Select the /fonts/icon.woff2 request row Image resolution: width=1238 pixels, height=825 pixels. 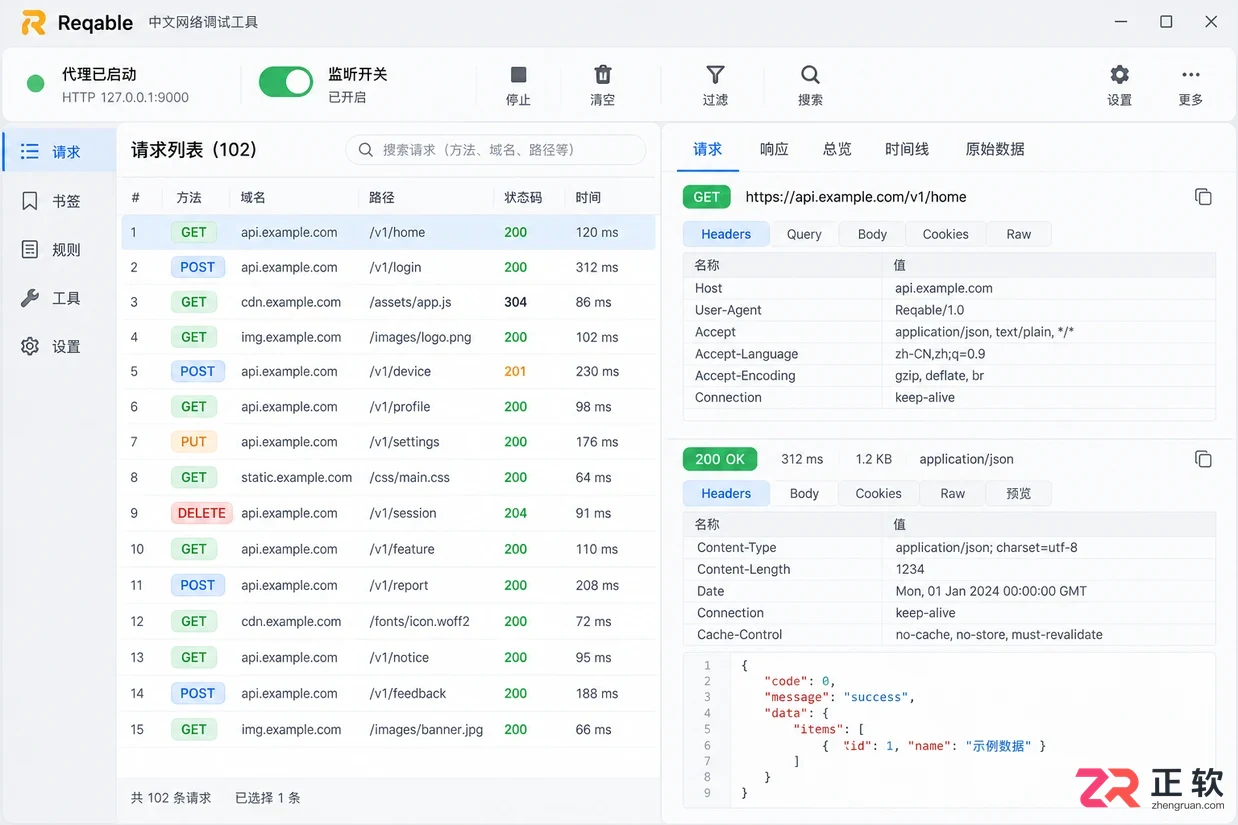click(388, 621)
